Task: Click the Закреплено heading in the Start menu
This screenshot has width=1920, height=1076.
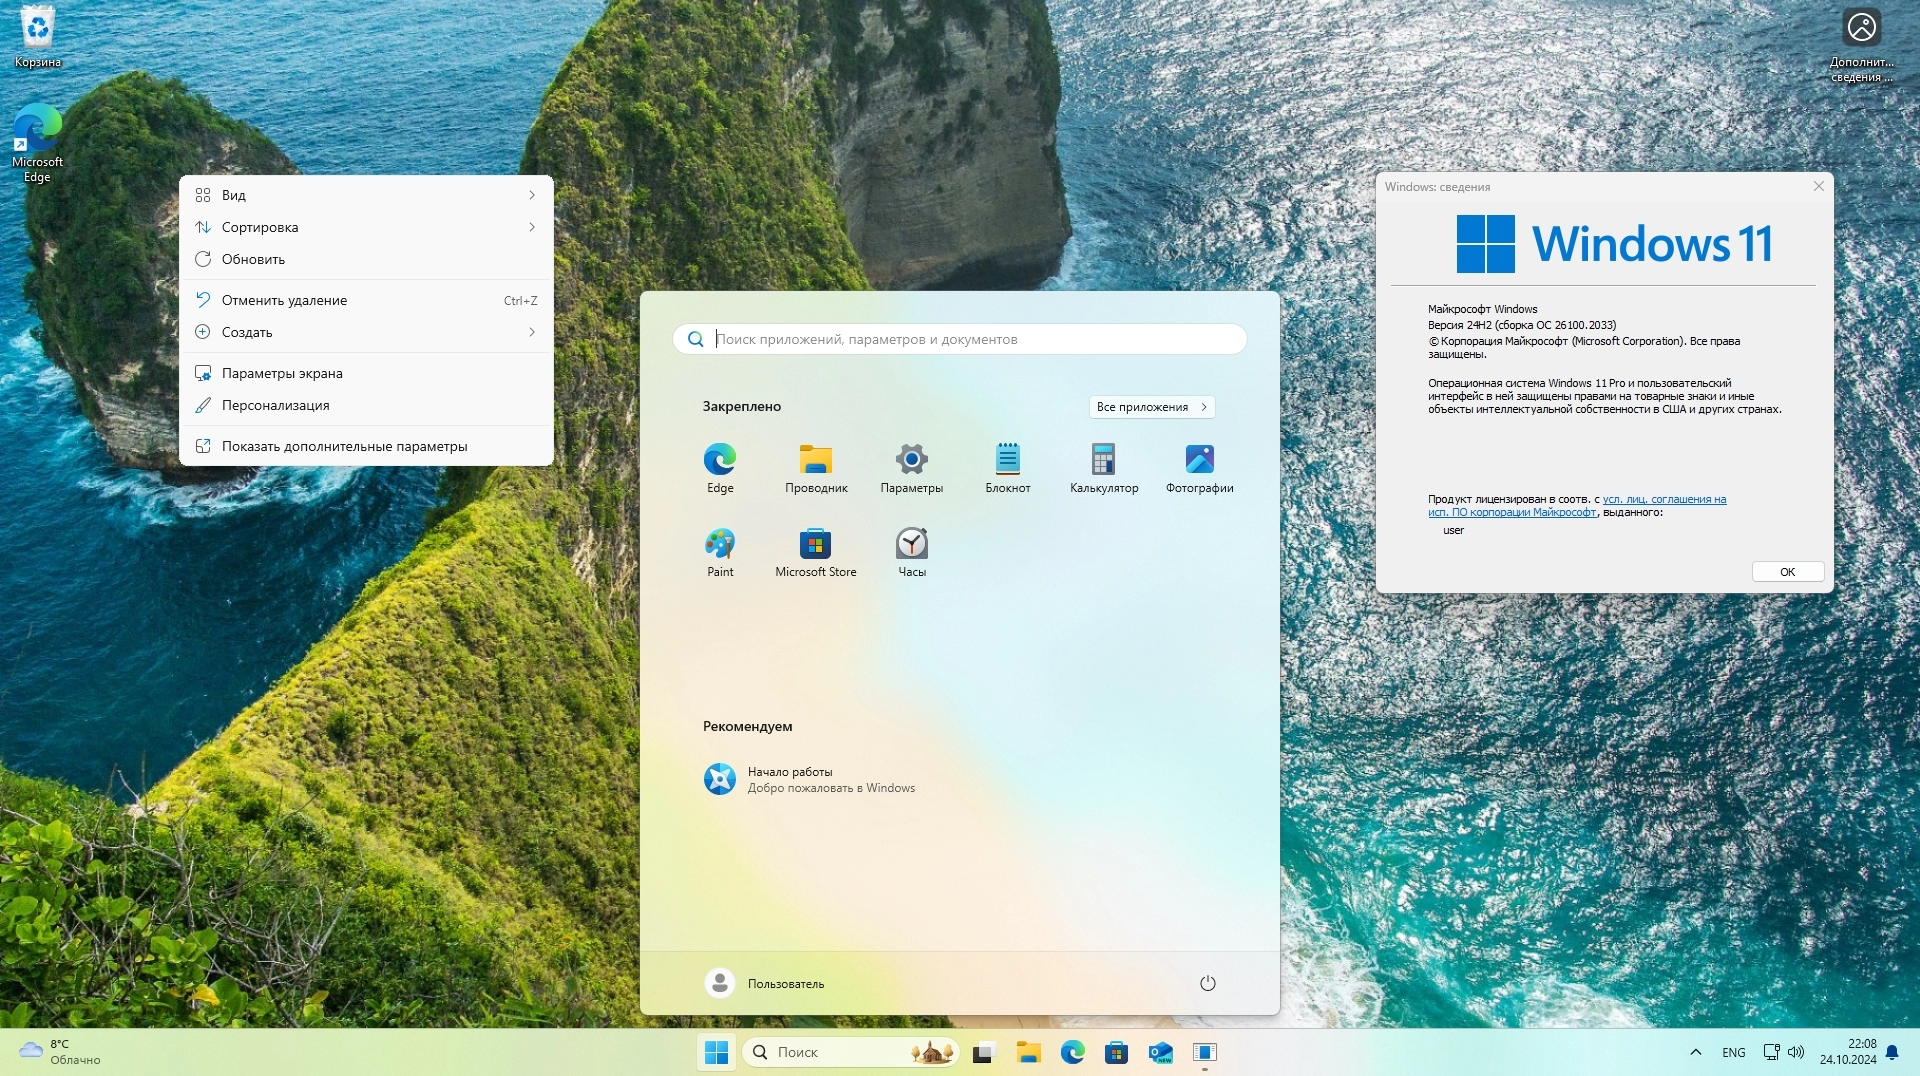Action: (742, 407)
